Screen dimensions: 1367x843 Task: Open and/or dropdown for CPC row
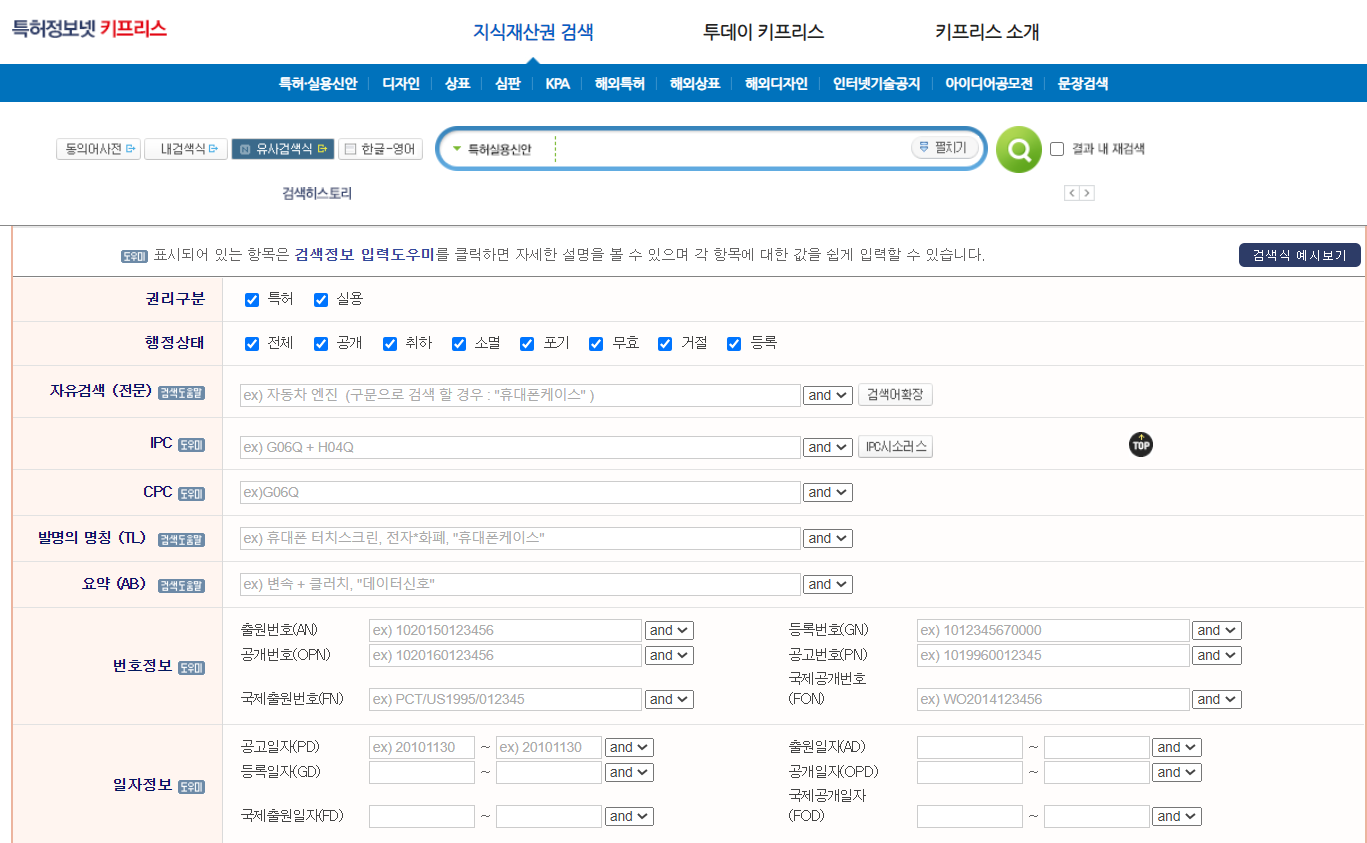pos(828,493)
